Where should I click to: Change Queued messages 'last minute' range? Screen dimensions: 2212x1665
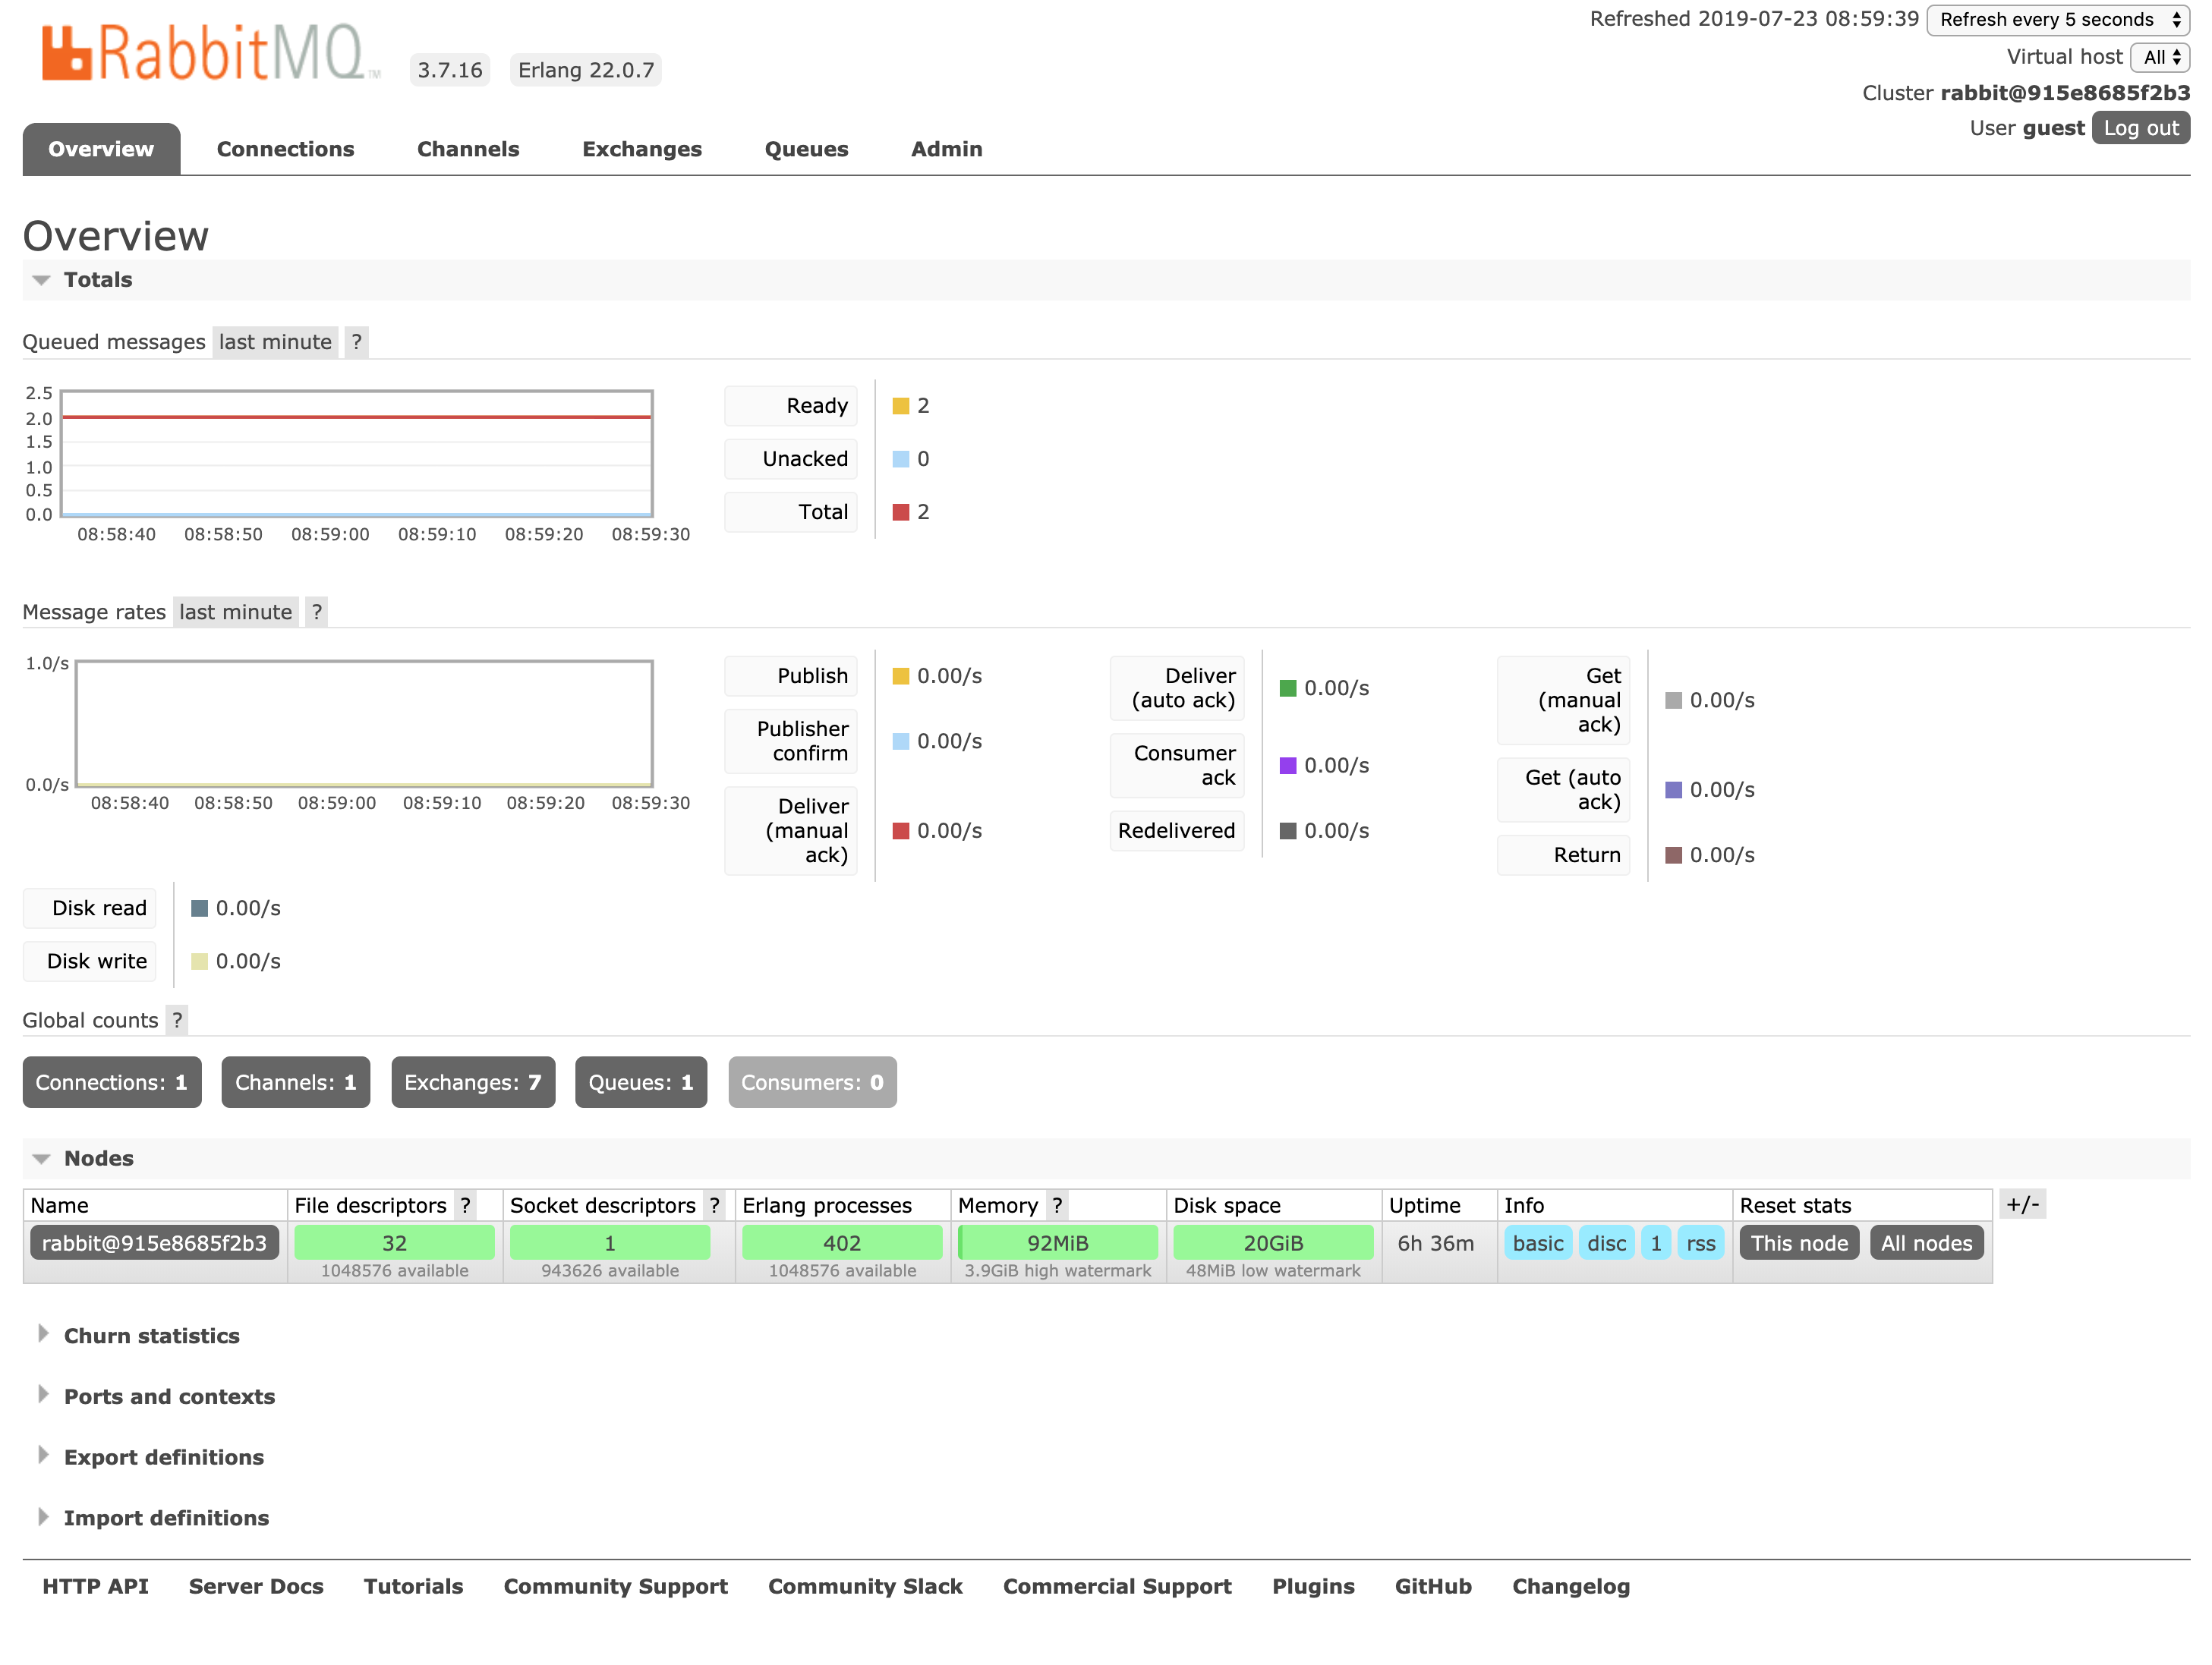[x=275, y=342]
